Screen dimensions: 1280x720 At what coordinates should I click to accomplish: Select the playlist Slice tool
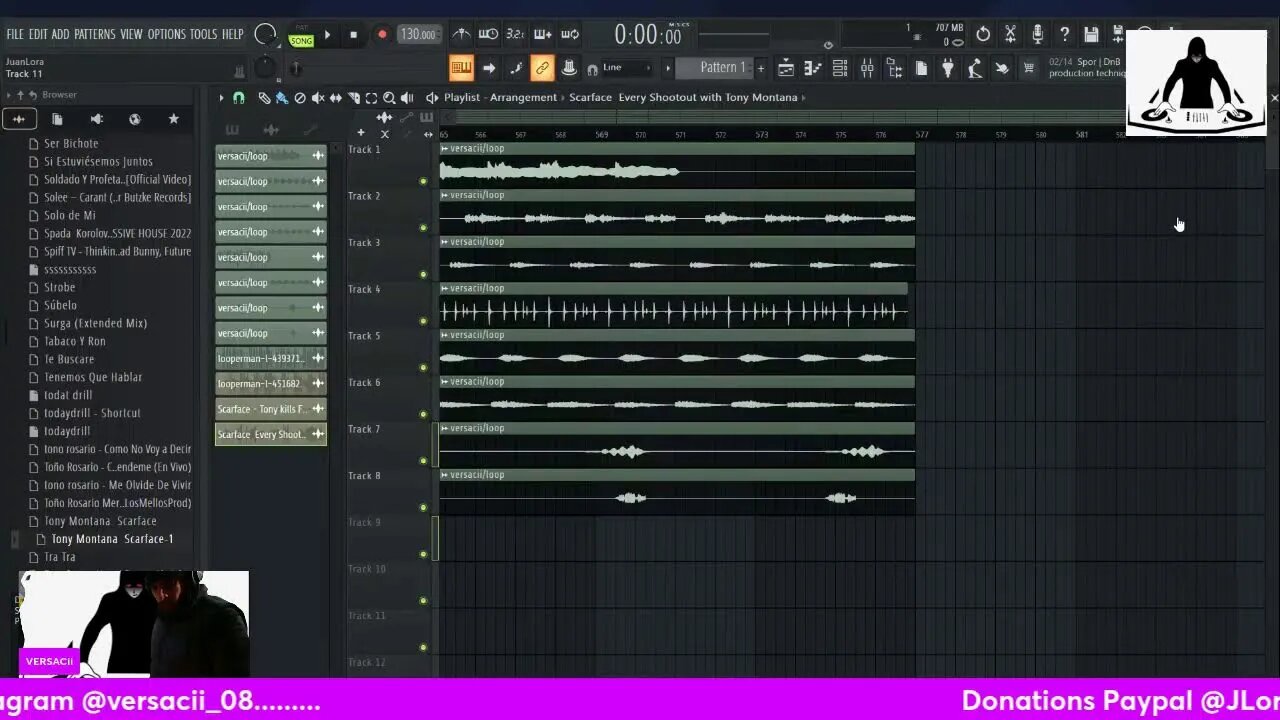[x=354, y=97]
